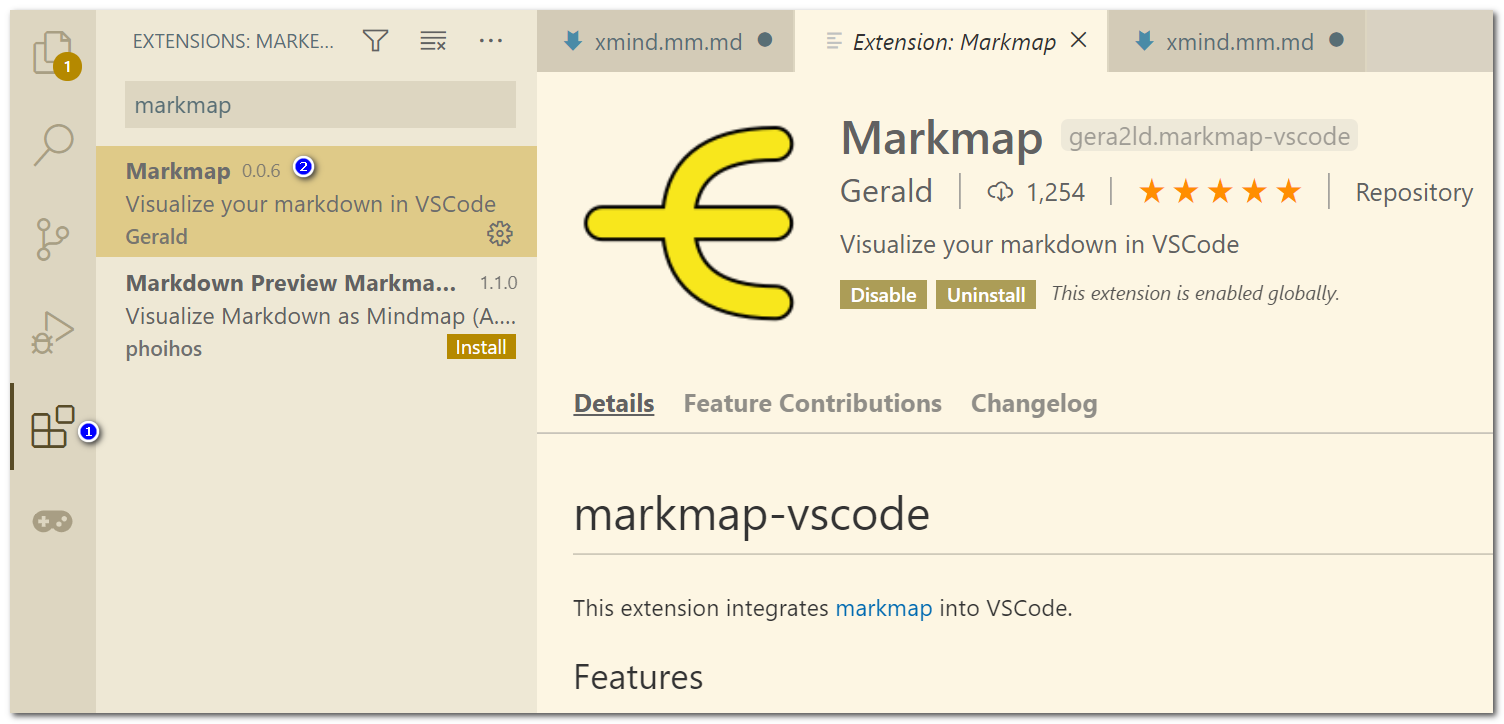Click the yellow Markmap extension logo

689,223
